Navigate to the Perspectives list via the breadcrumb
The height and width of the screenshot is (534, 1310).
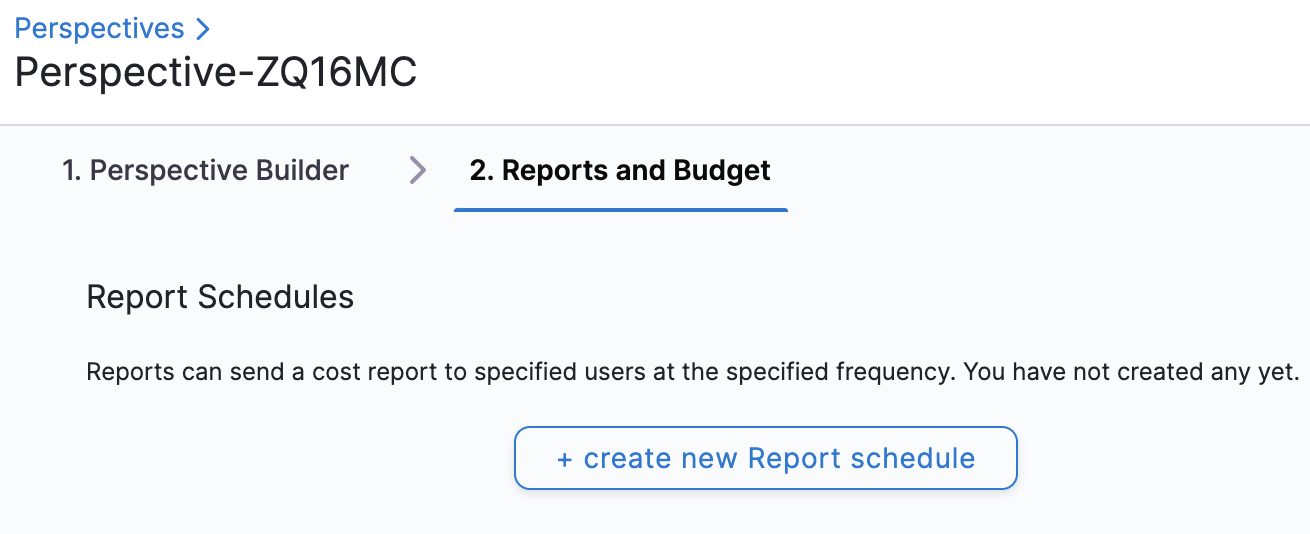(100, 29)
